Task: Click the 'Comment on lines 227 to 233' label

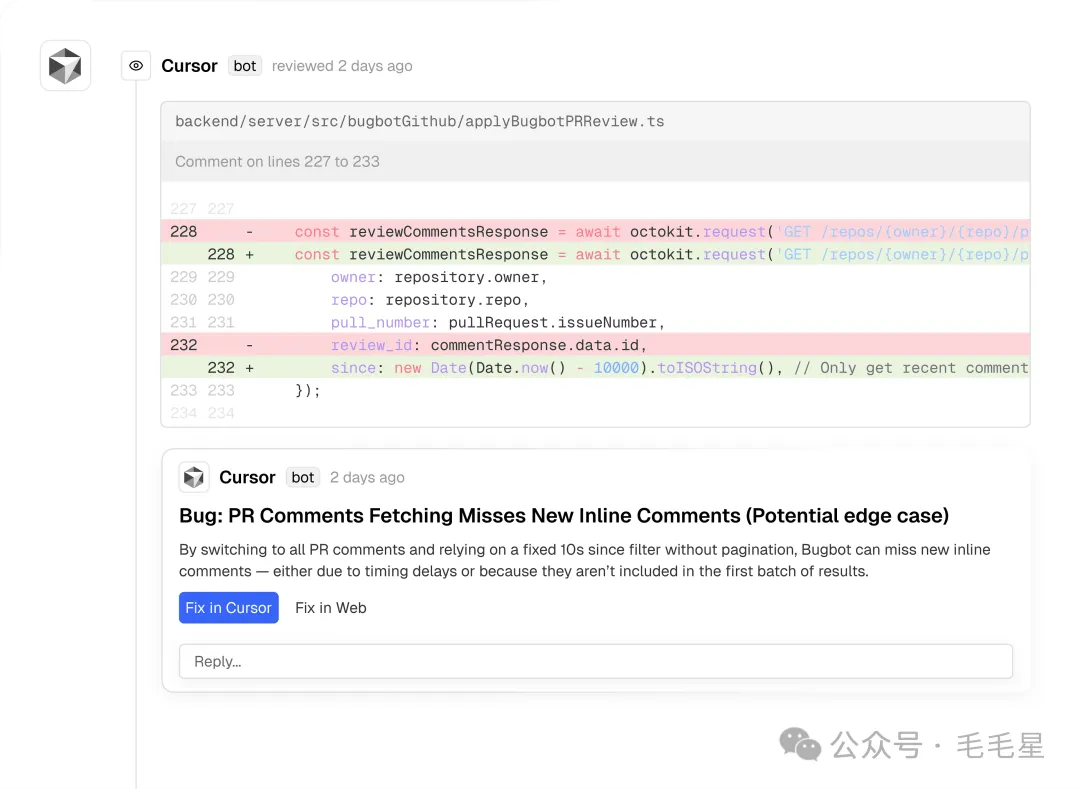Action: pyautogui.click(x=278, y=161)
